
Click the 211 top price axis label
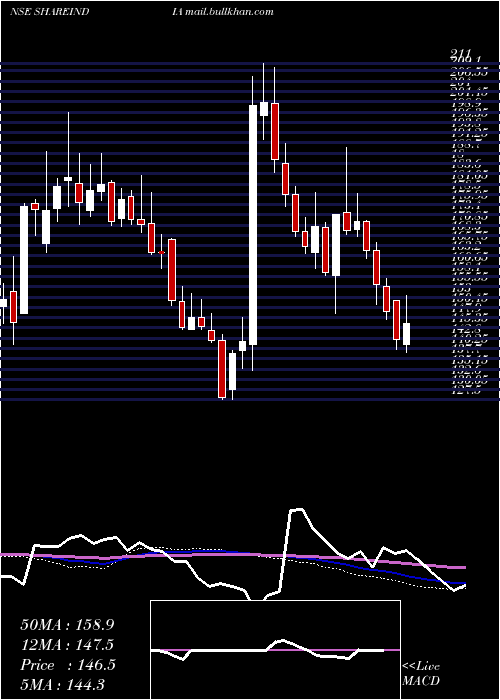[462, 54]
